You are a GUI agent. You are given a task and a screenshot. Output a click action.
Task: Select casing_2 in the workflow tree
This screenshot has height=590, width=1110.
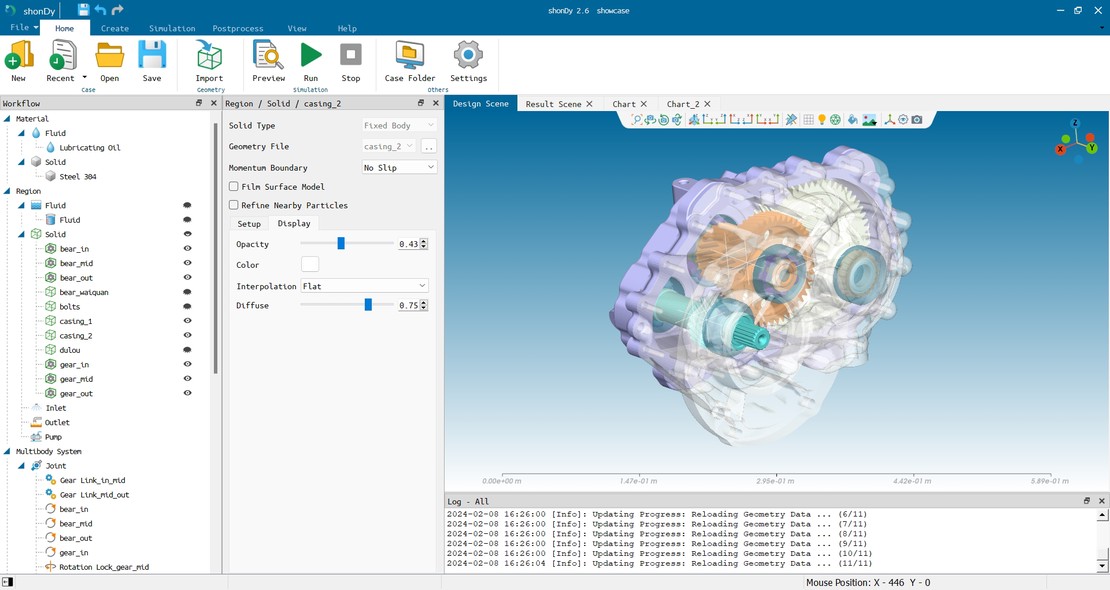click(x=76, y=336)
